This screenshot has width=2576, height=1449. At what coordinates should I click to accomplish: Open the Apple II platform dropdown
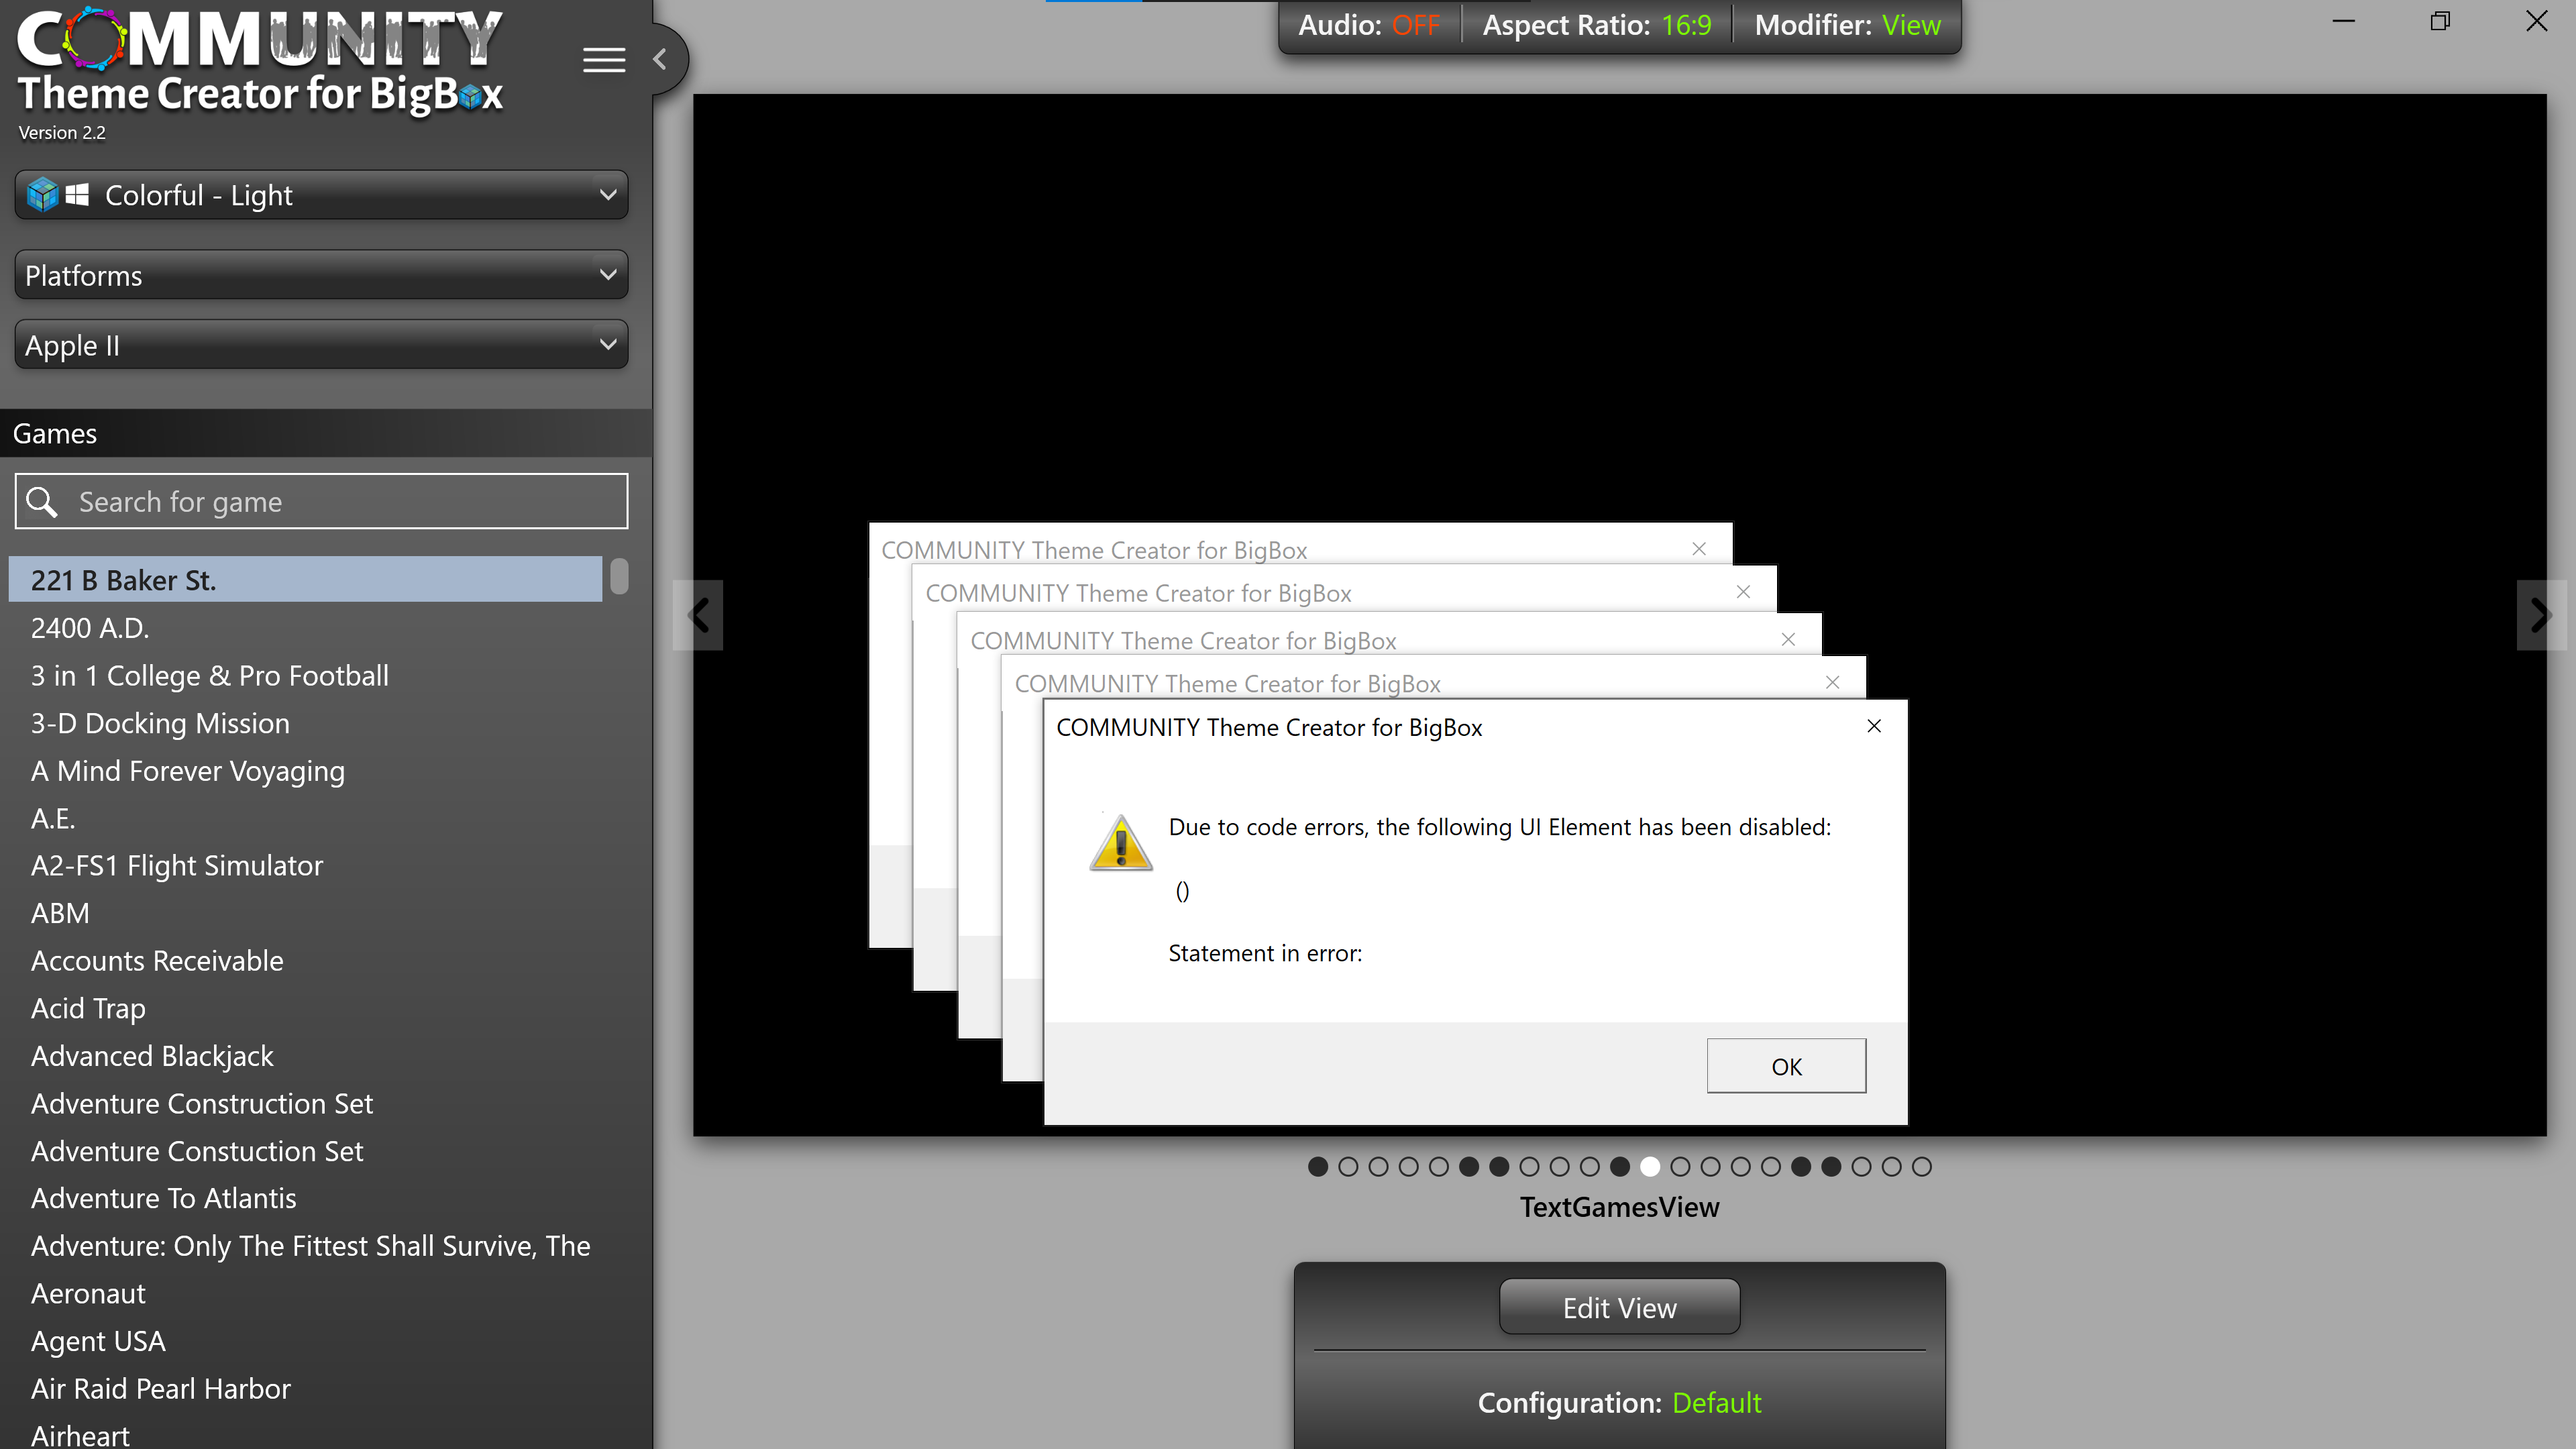click(x=321, y=345)
